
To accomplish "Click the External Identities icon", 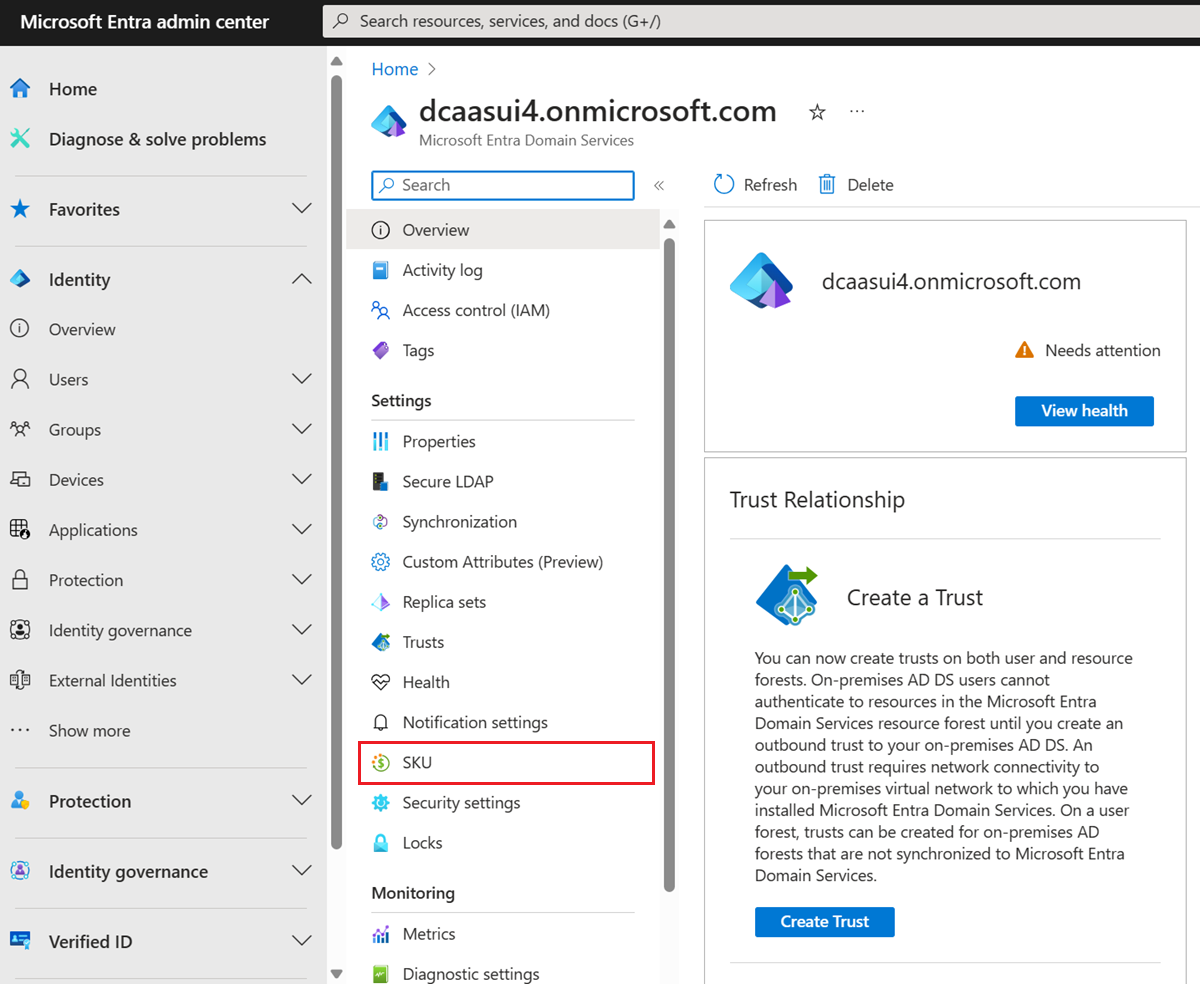I will (20, 680).
